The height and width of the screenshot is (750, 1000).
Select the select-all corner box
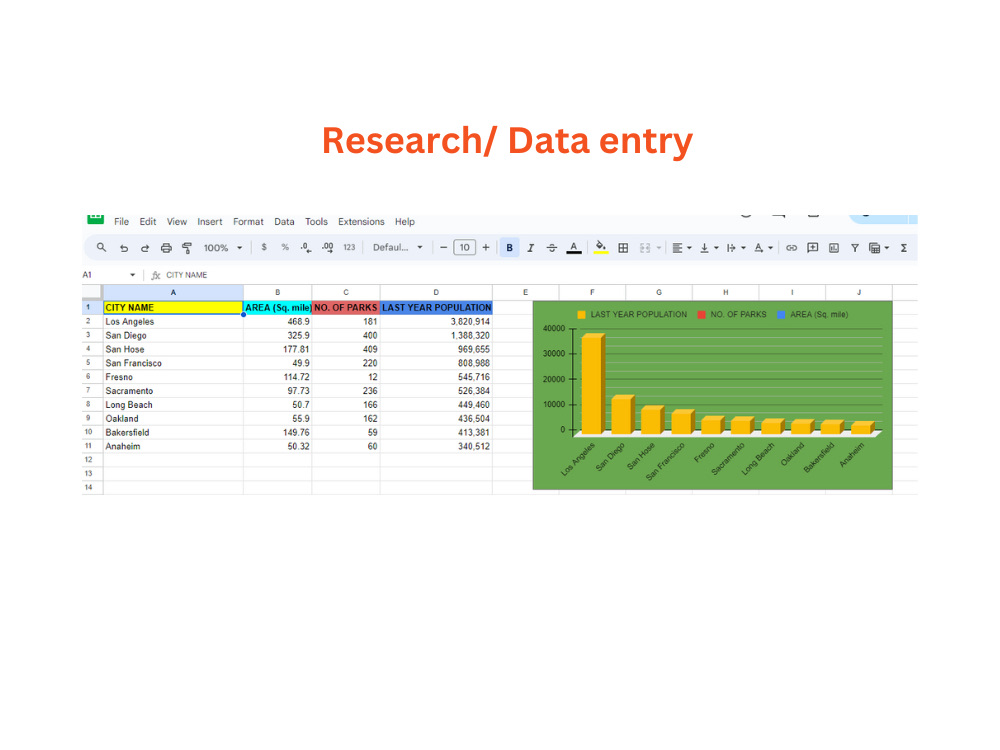tap(92, 292)
